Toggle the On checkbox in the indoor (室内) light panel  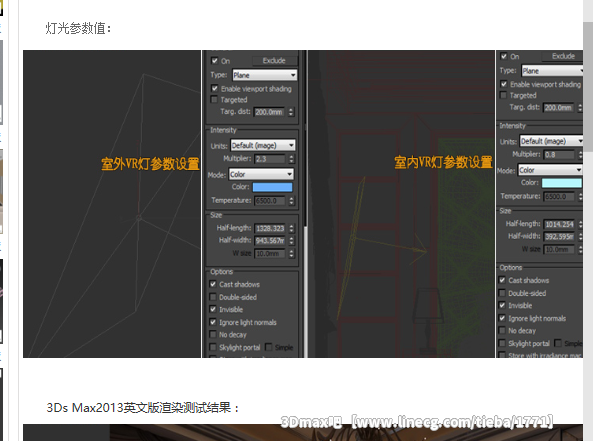504,56
